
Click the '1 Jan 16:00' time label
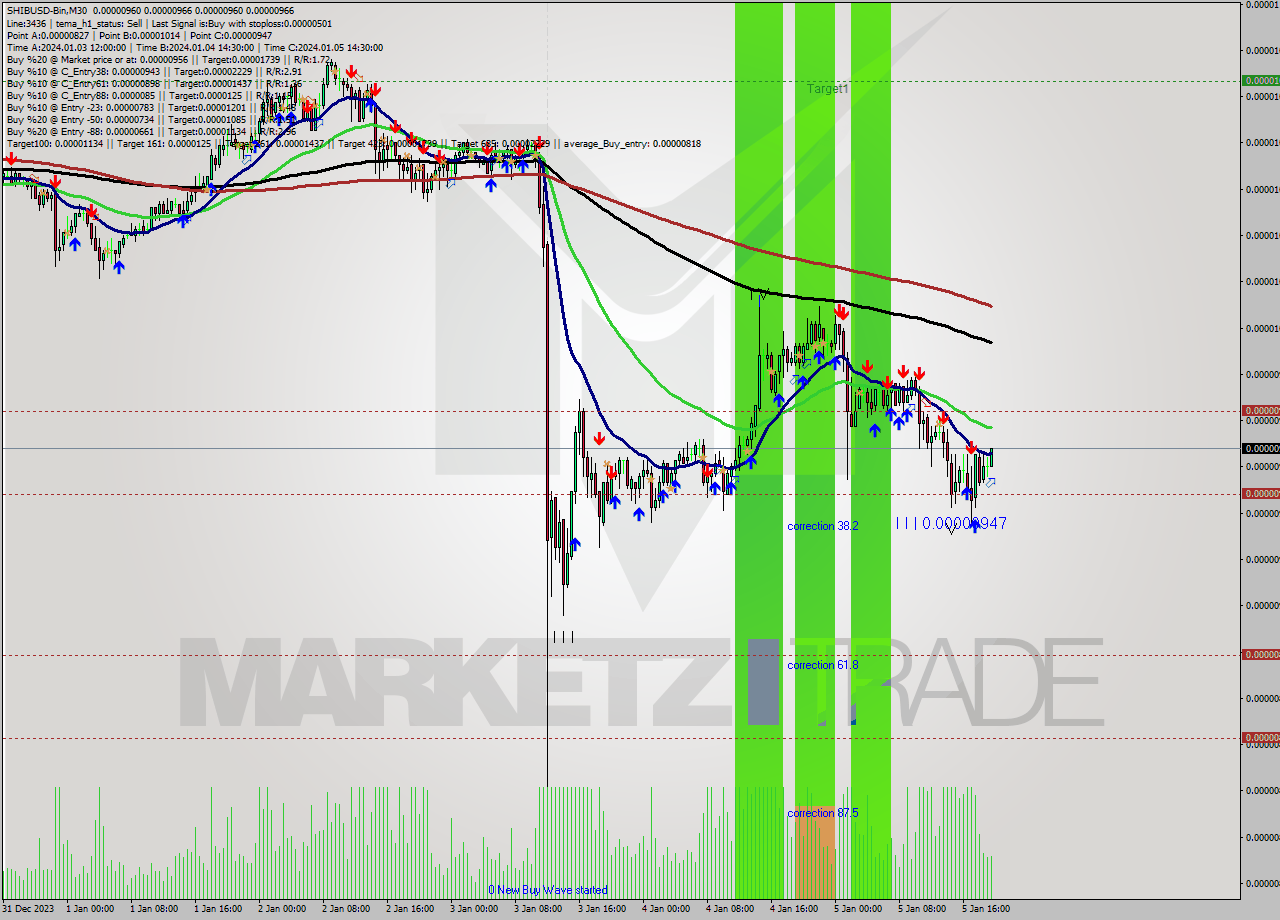(218, 909)
